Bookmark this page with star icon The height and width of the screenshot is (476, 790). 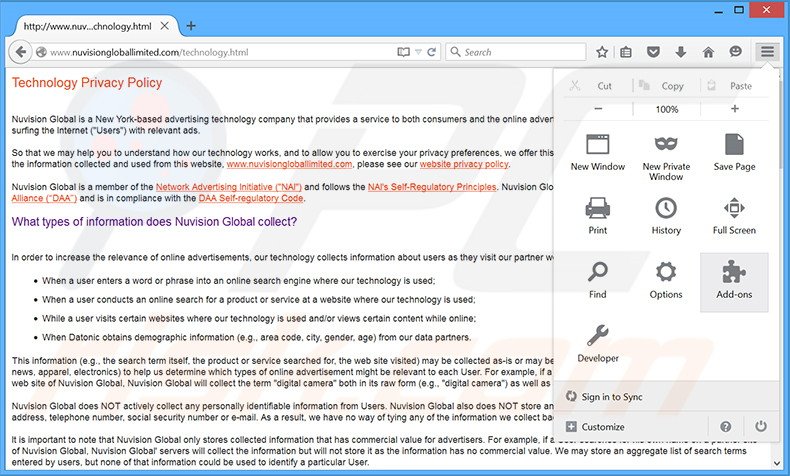(602, 52)
